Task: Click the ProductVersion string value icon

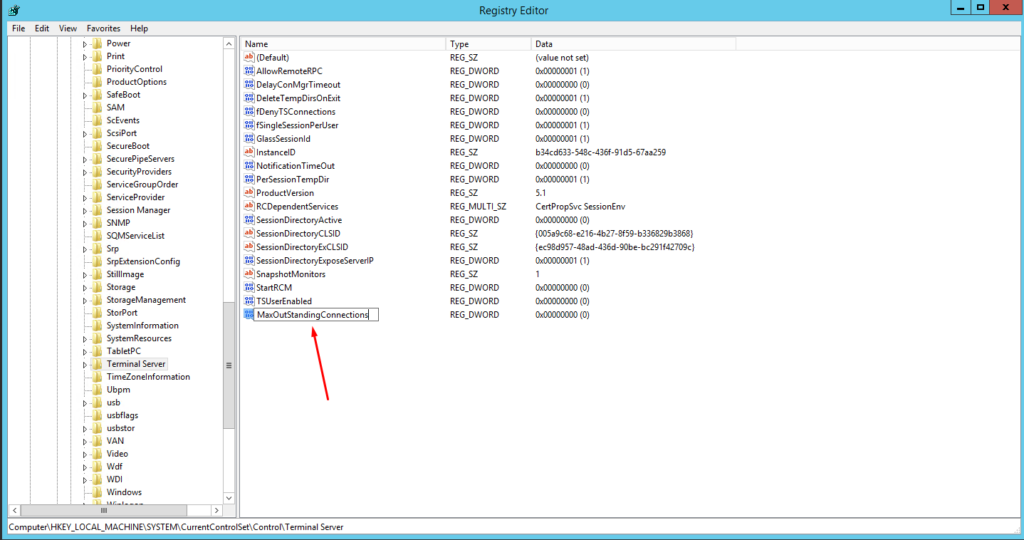Action: (249, 193)
